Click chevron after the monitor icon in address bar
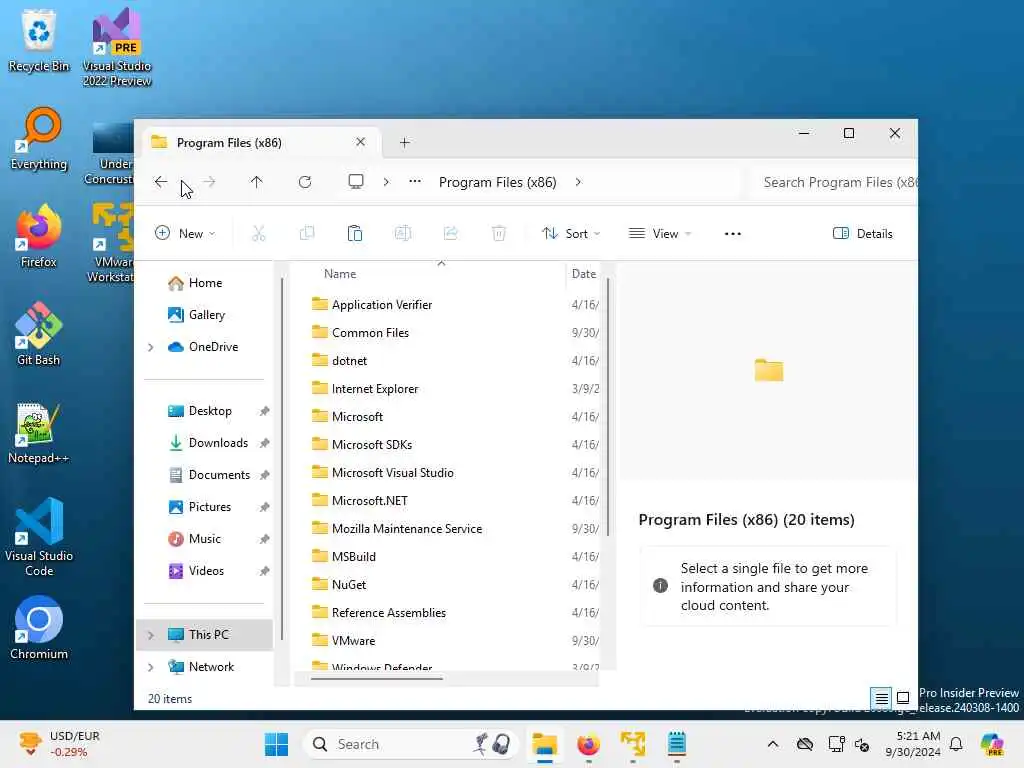1024x768 pixels. tap(386, 182)
